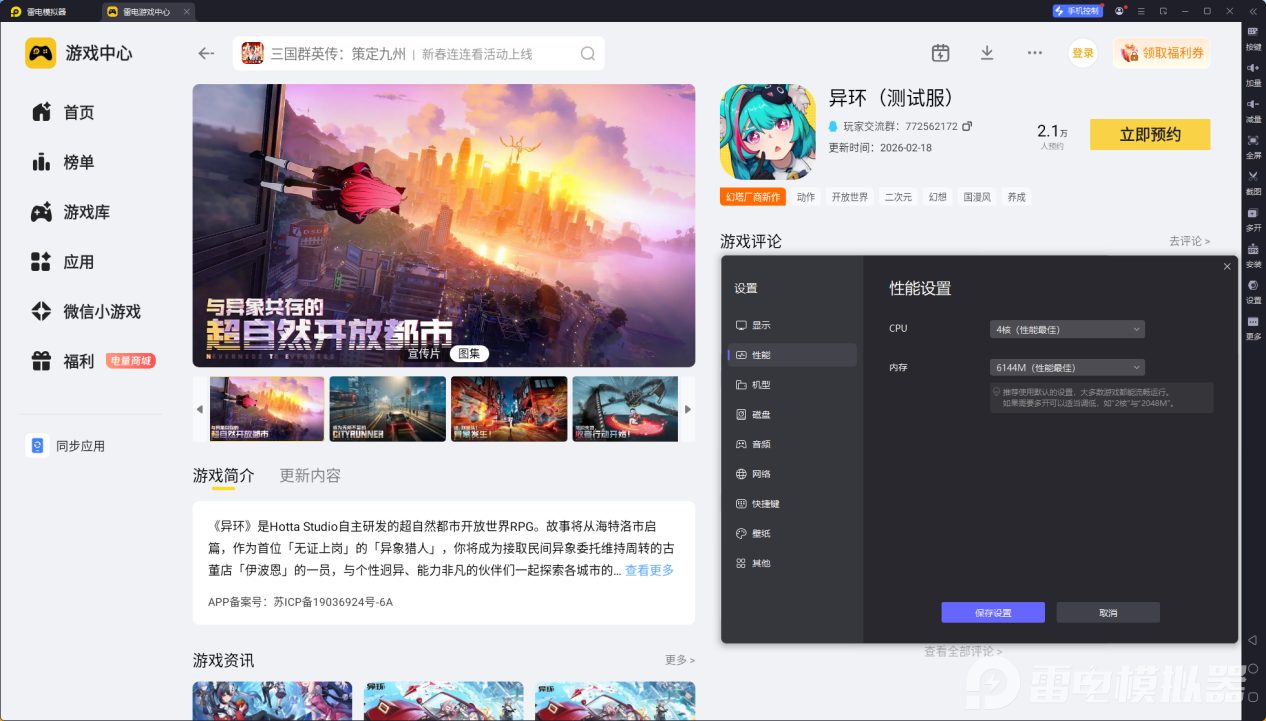Image resolution: width=1266 pixels, height=721 pixels.
Task: Open the CPU 4核 dropdown
Action: click(1067, 329)
